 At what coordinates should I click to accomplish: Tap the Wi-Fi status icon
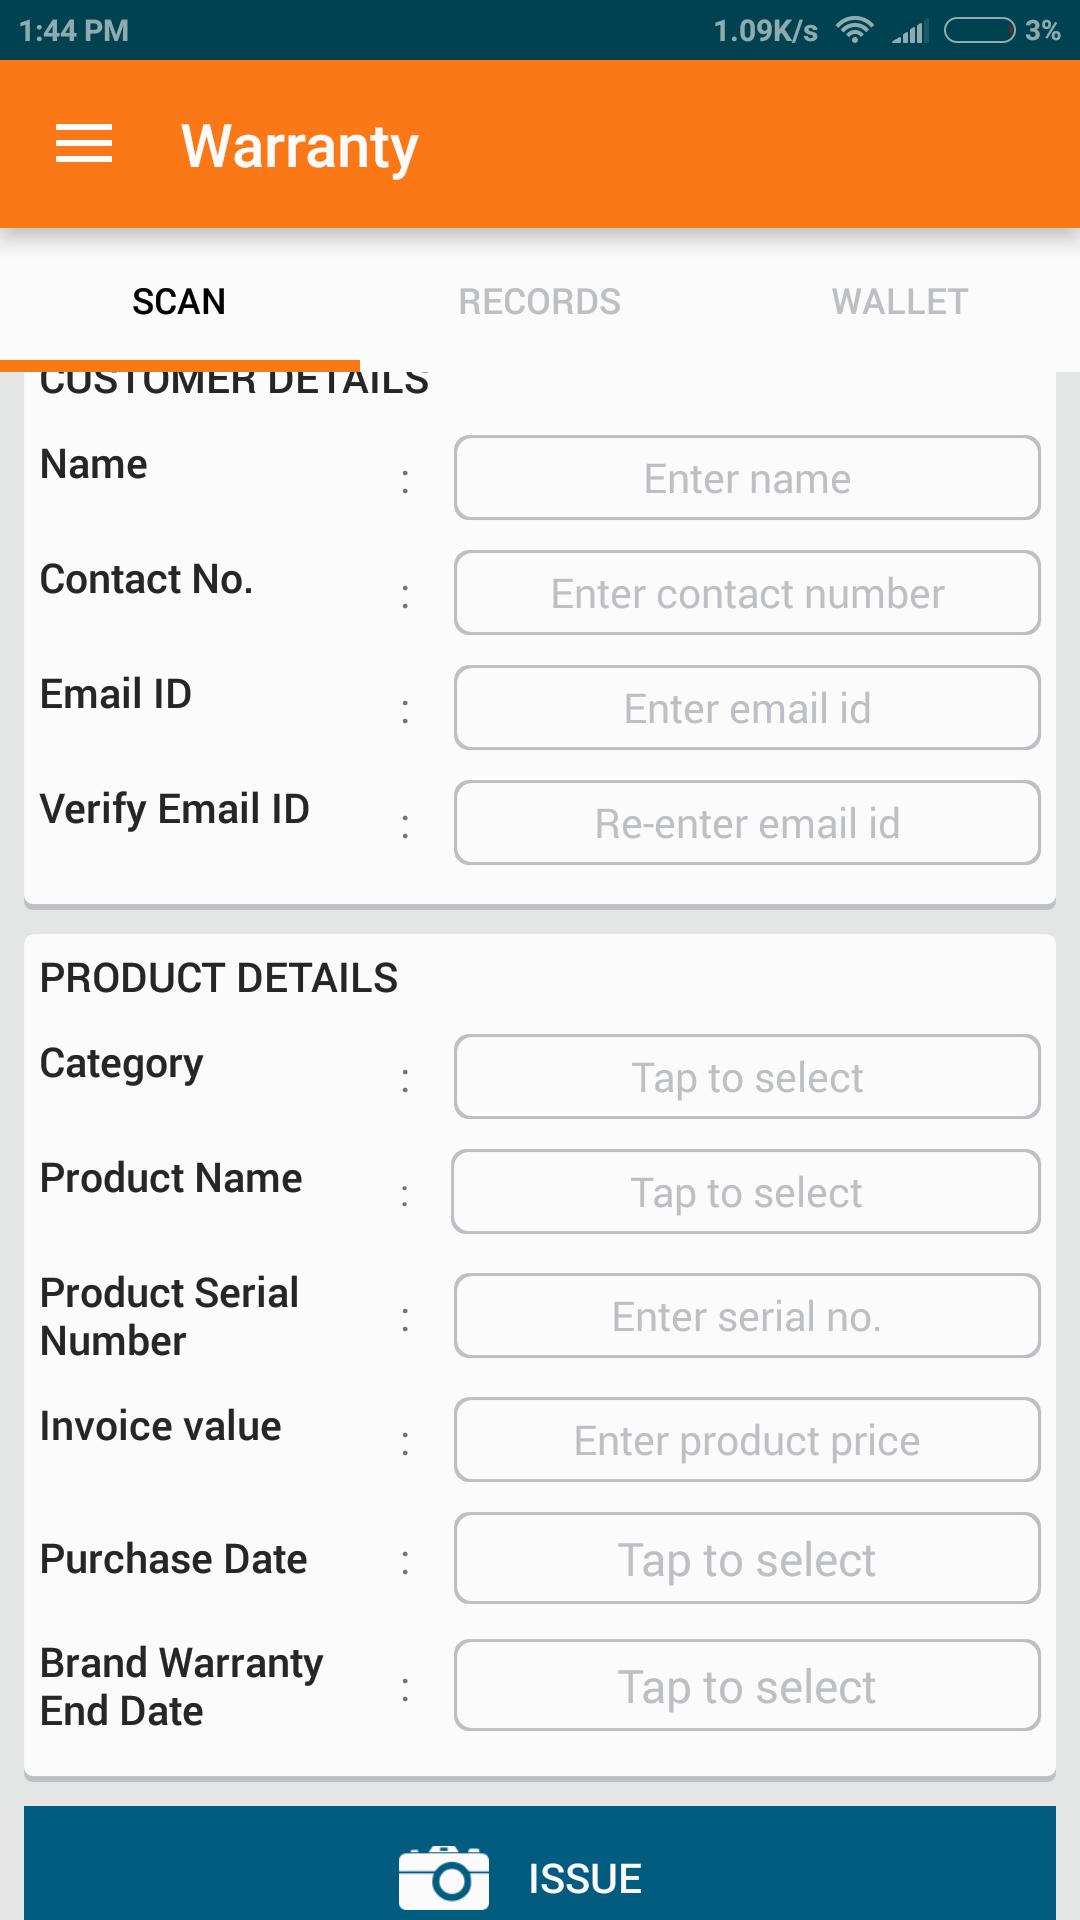tap(855, 30)
